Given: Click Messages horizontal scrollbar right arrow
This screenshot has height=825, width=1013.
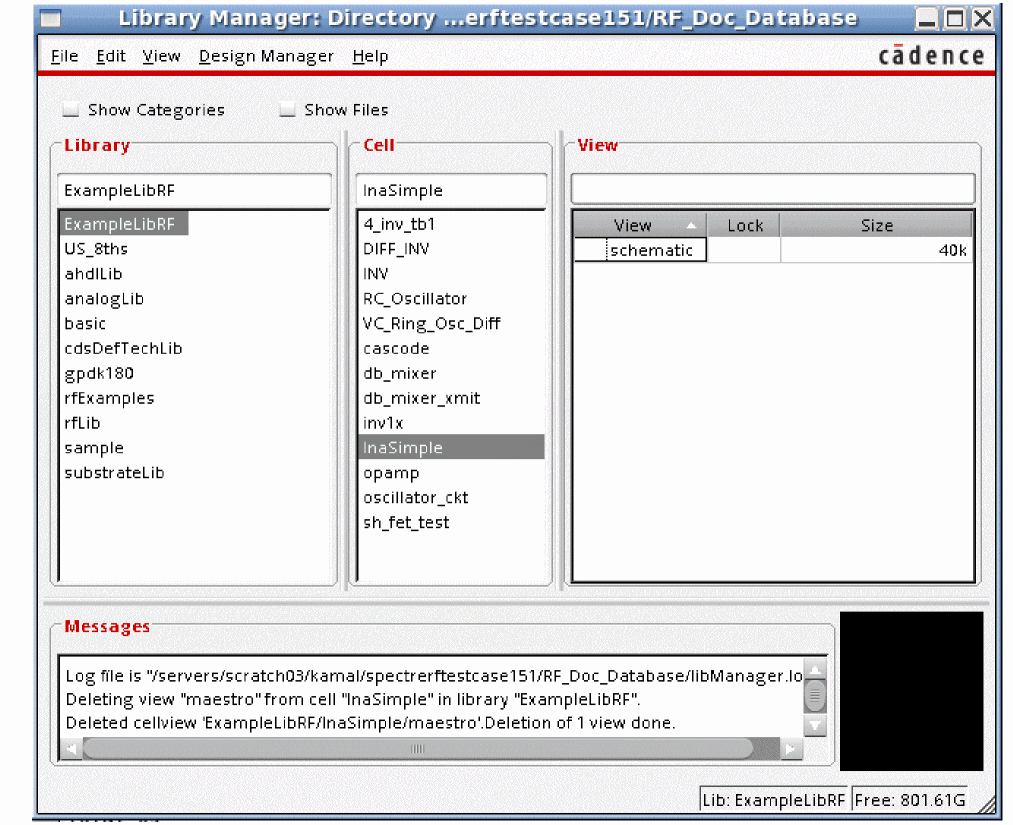Looking at the screenshot, I should 791,749.
